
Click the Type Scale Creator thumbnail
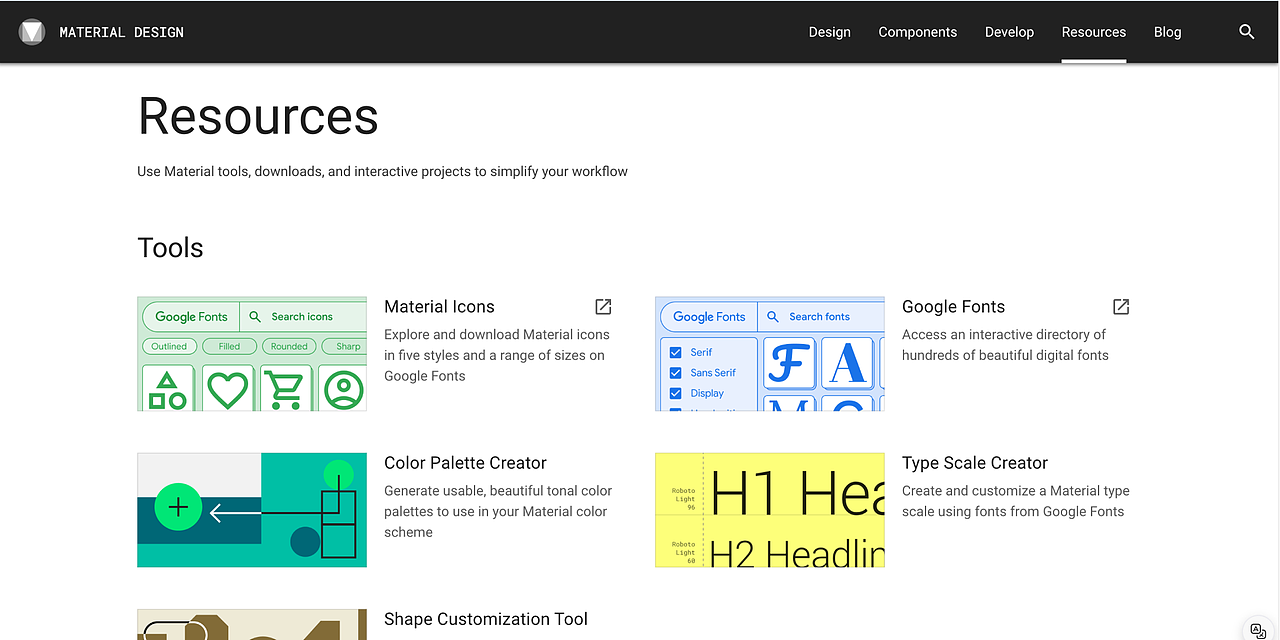point(769,510)
